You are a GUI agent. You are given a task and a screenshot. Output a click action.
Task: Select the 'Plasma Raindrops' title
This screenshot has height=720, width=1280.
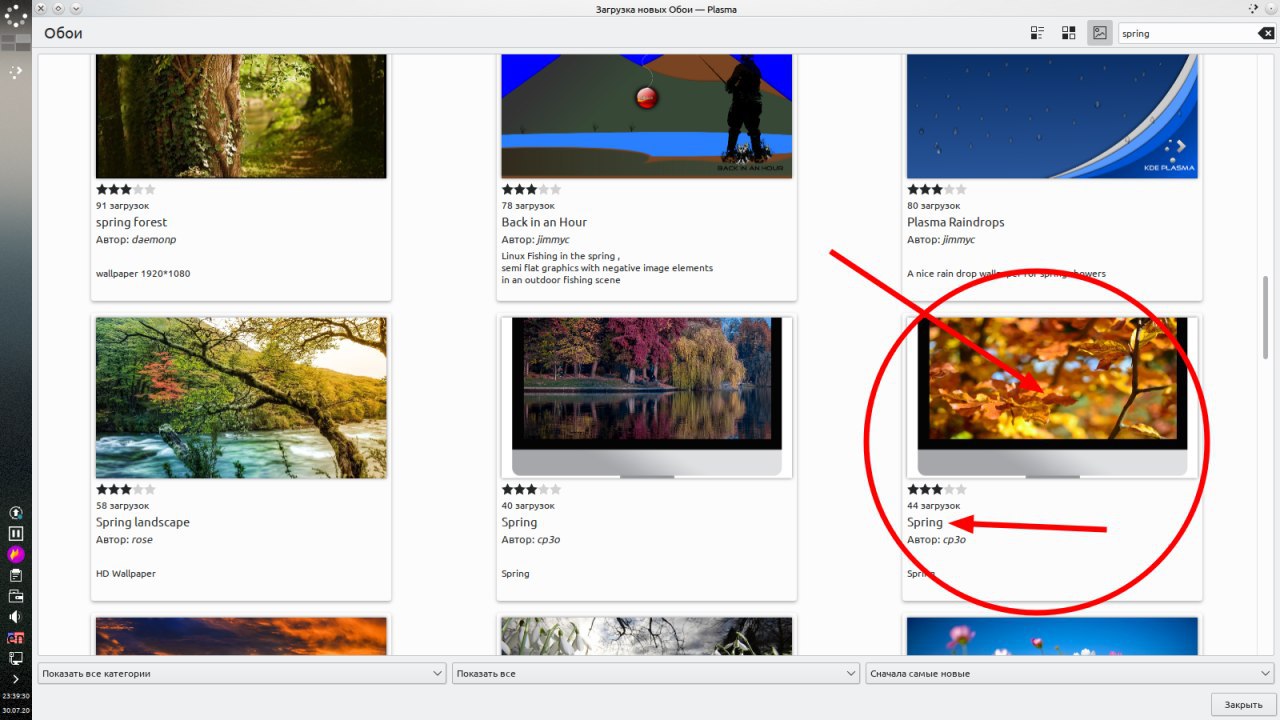tap(955, 222)
